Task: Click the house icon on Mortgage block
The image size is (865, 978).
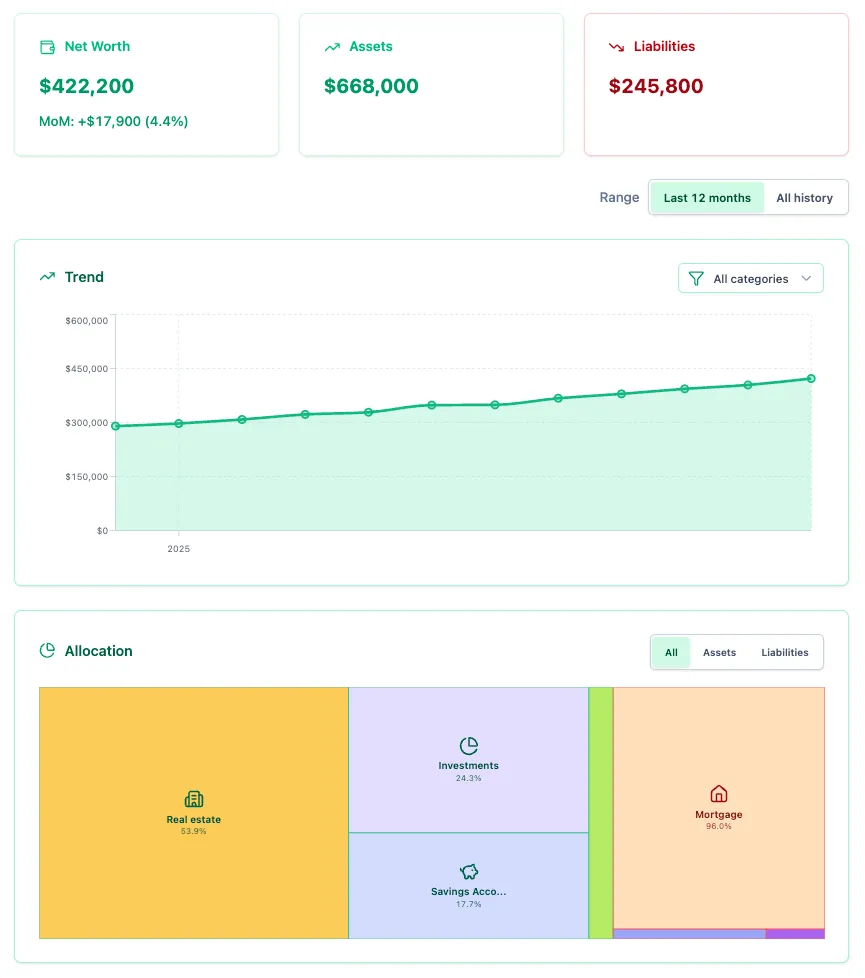Action: tap(718, 793)
